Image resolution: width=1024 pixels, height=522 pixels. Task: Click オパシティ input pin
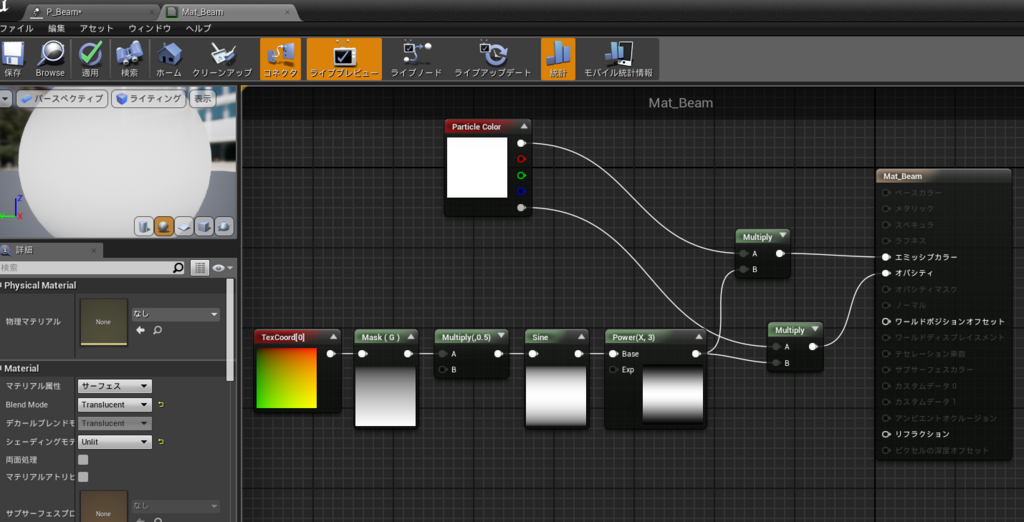[x=886, y=273]
